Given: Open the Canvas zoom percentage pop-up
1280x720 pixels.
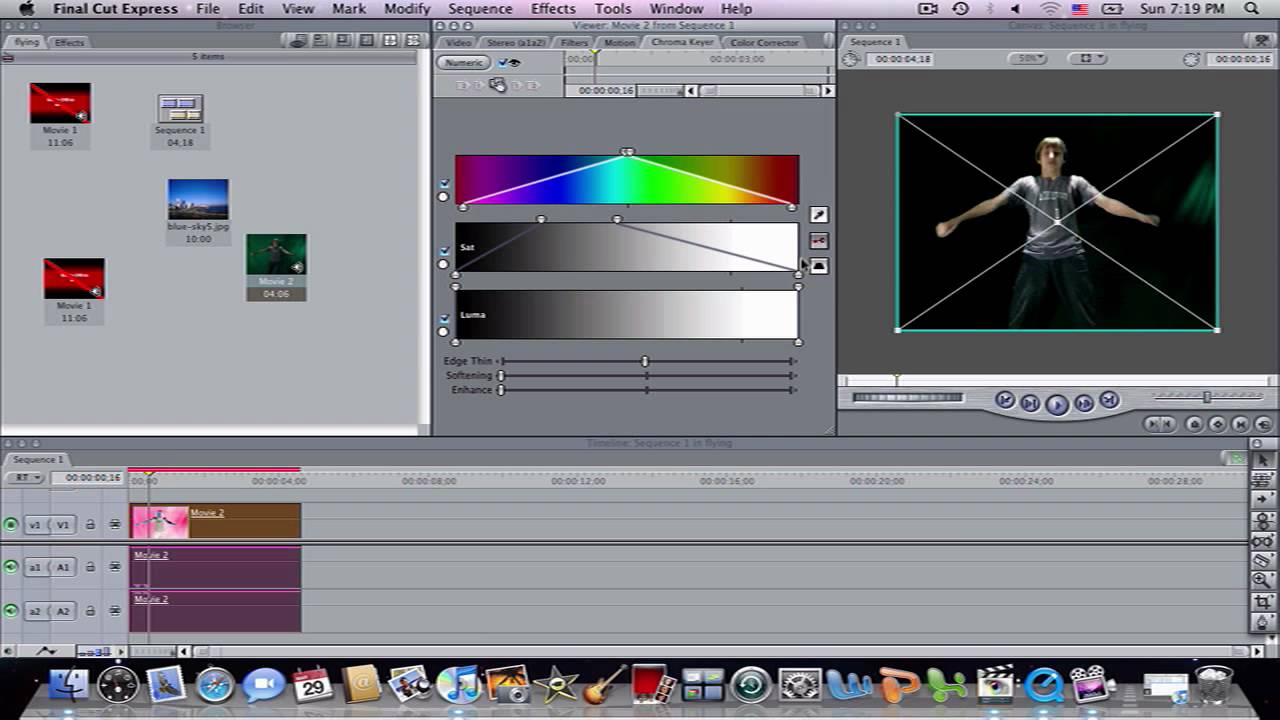Looking at the screenshot, I should (x=1027, y=59).
